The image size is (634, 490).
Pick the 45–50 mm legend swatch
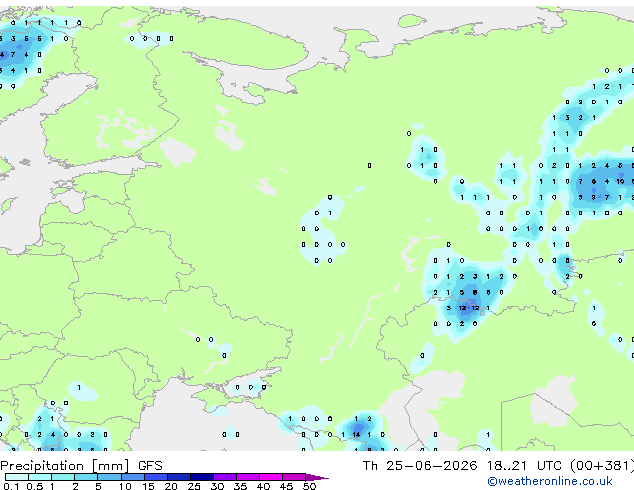[294, 477]
